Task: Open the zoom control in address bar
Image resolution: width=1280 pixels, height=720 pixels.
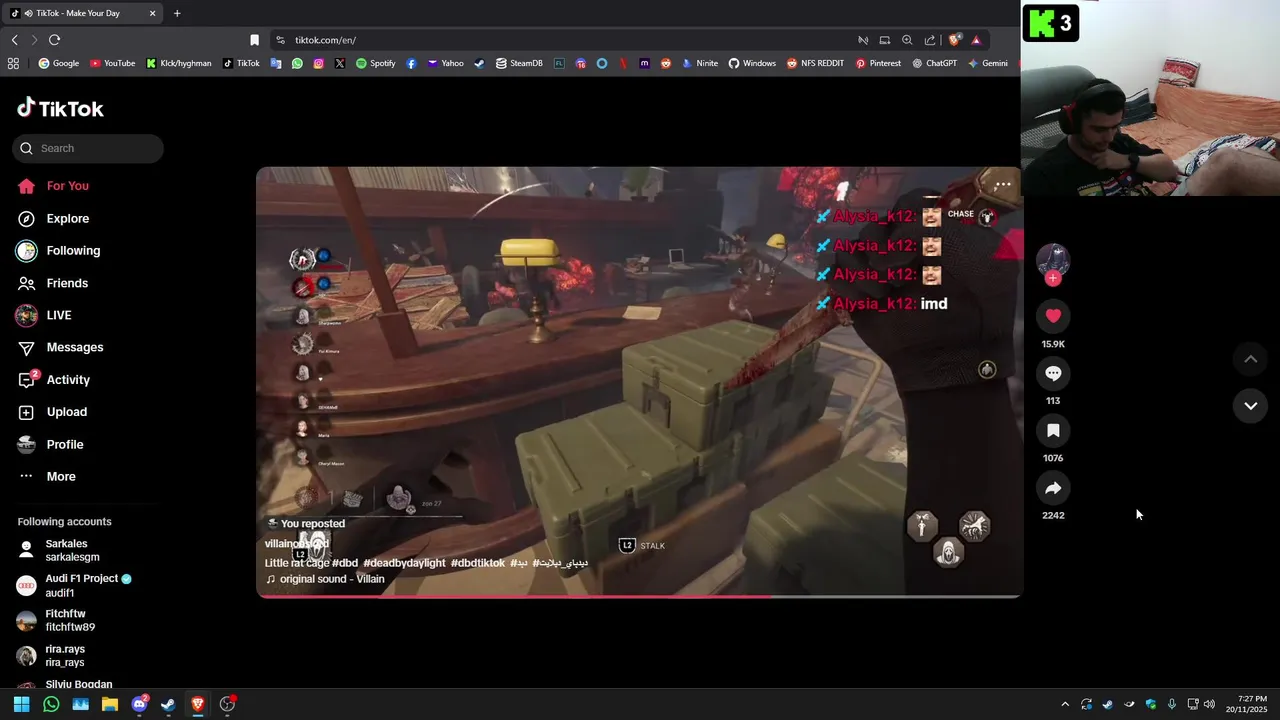Action: tap(907, 40)
